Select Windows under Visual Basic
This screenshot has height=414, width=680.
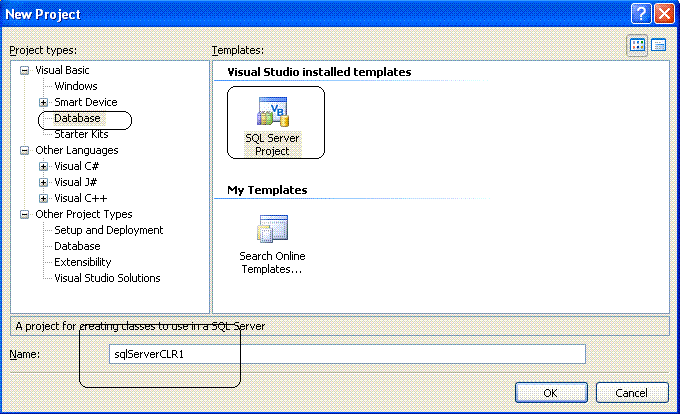coord(76,86)
